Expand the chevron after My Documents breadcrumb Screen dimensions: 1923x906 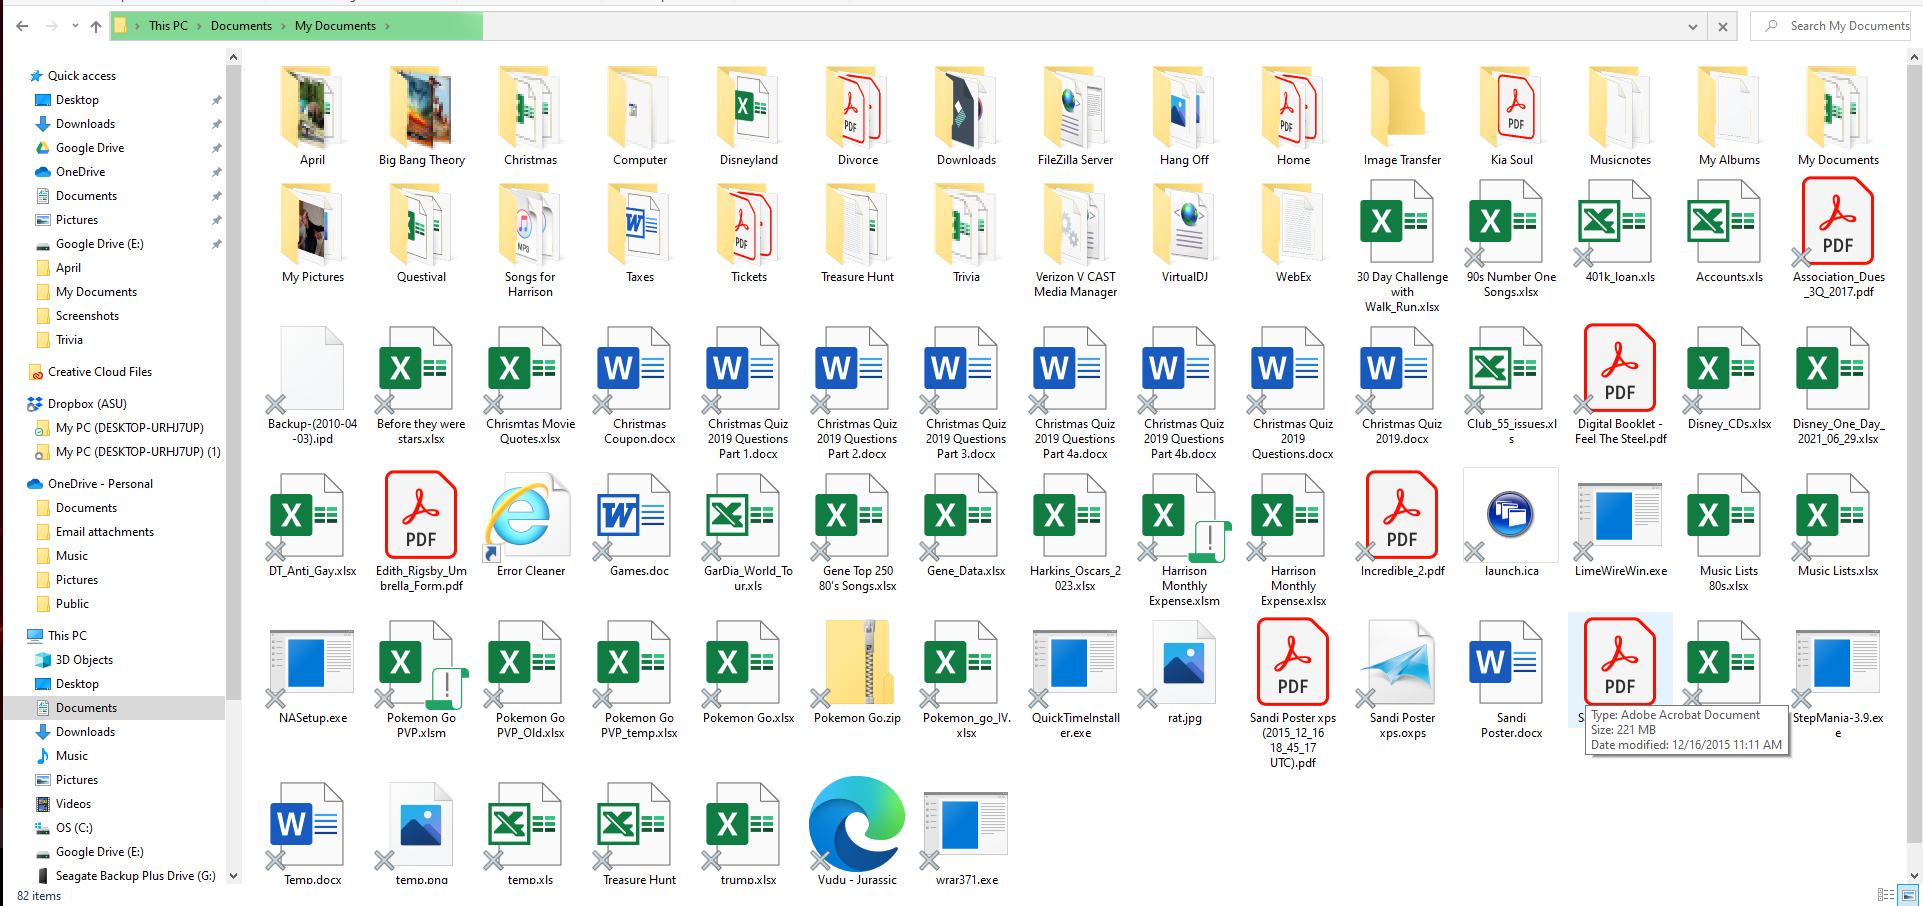coord(388,26)
